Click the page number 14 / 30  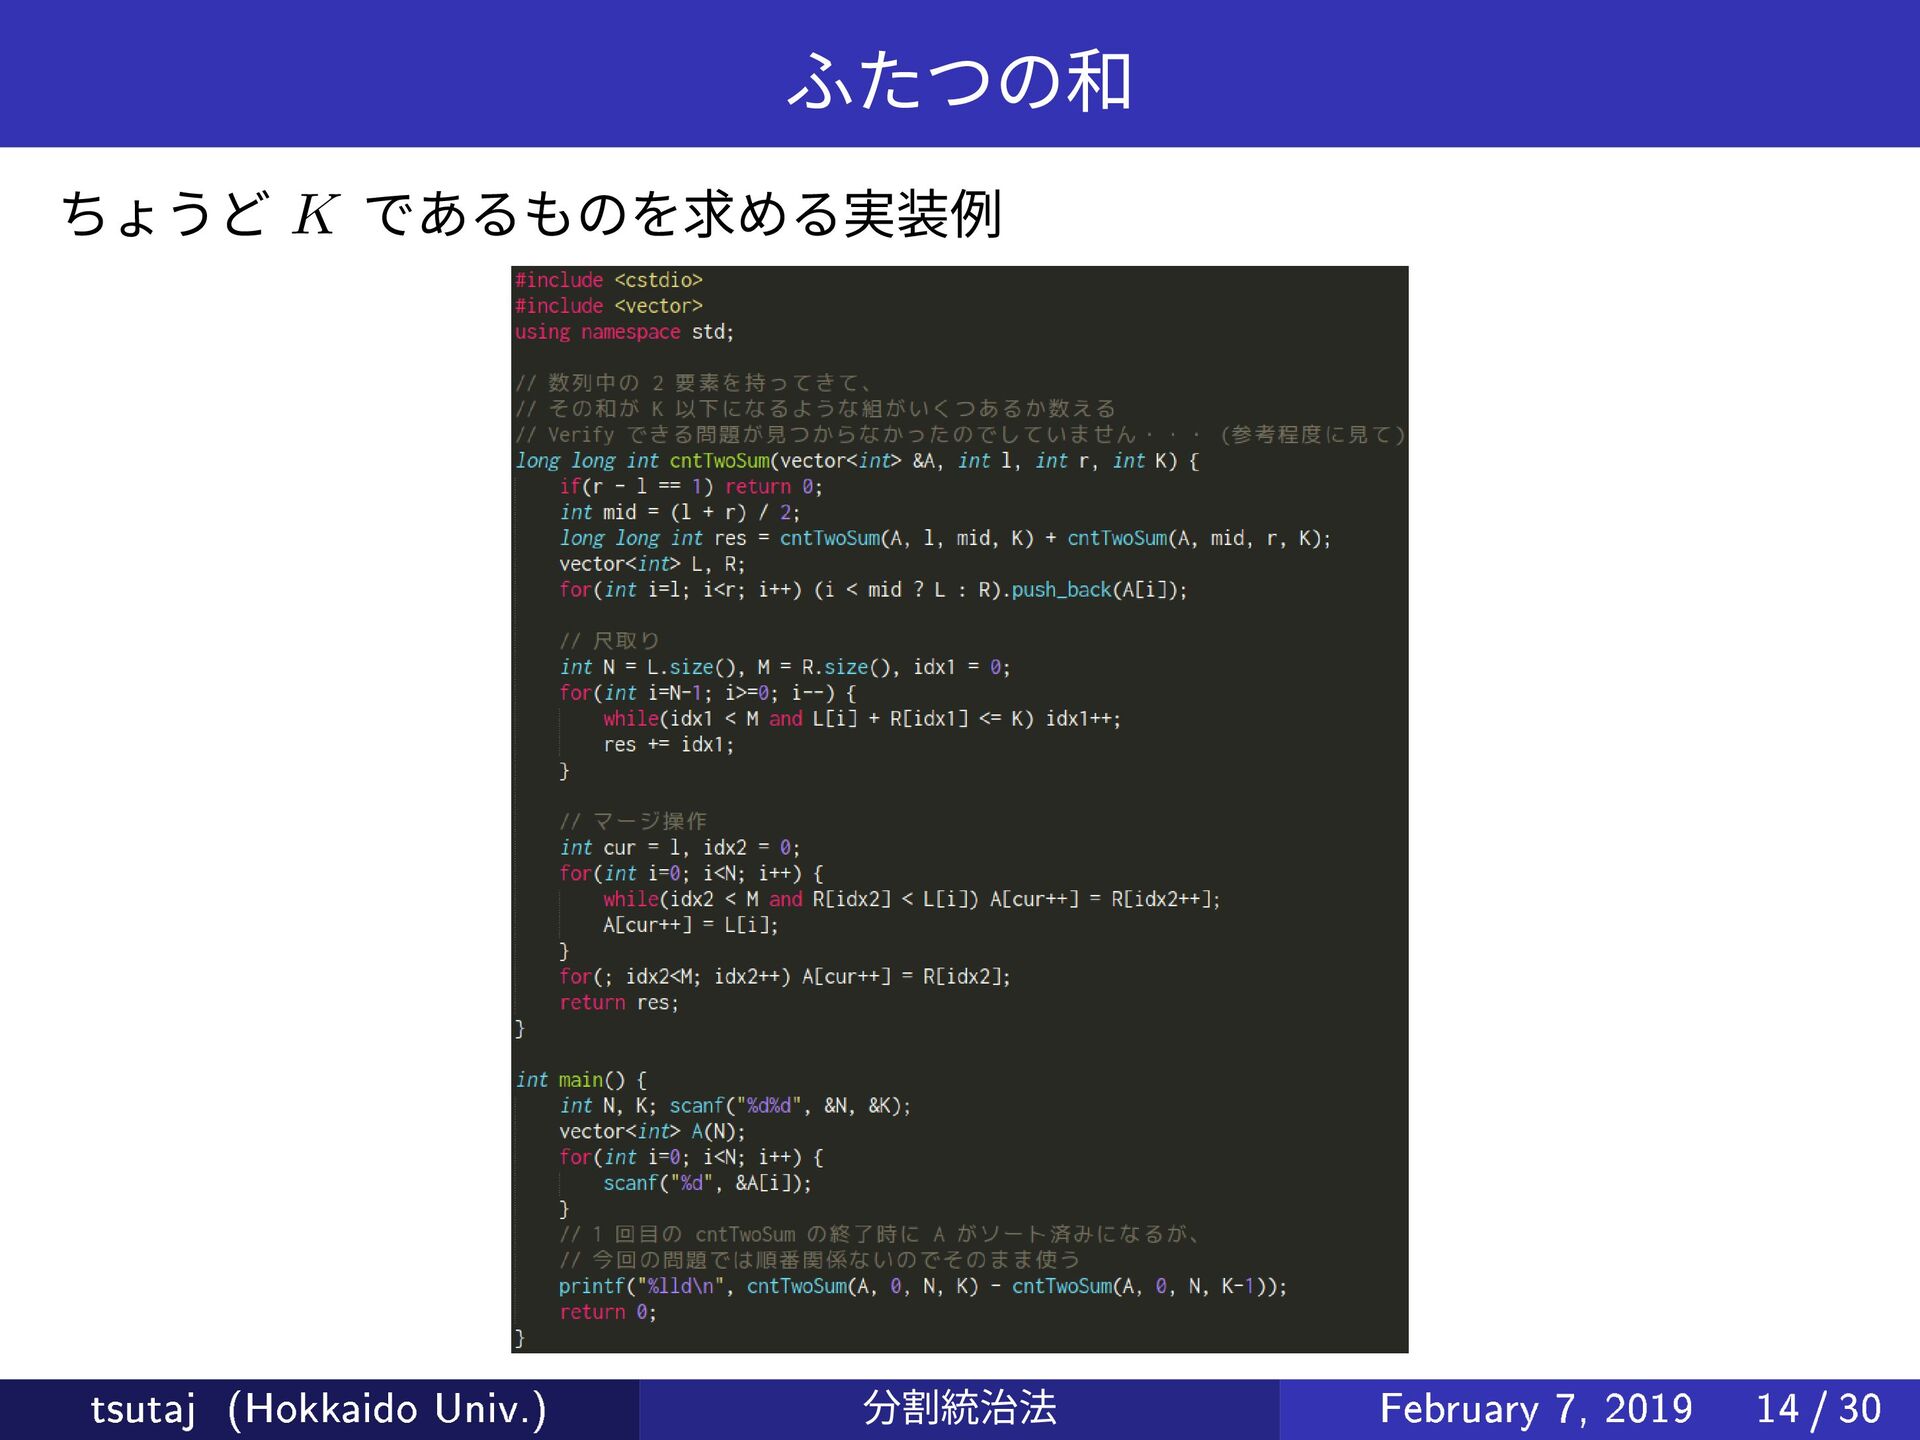[1818, 1408]
